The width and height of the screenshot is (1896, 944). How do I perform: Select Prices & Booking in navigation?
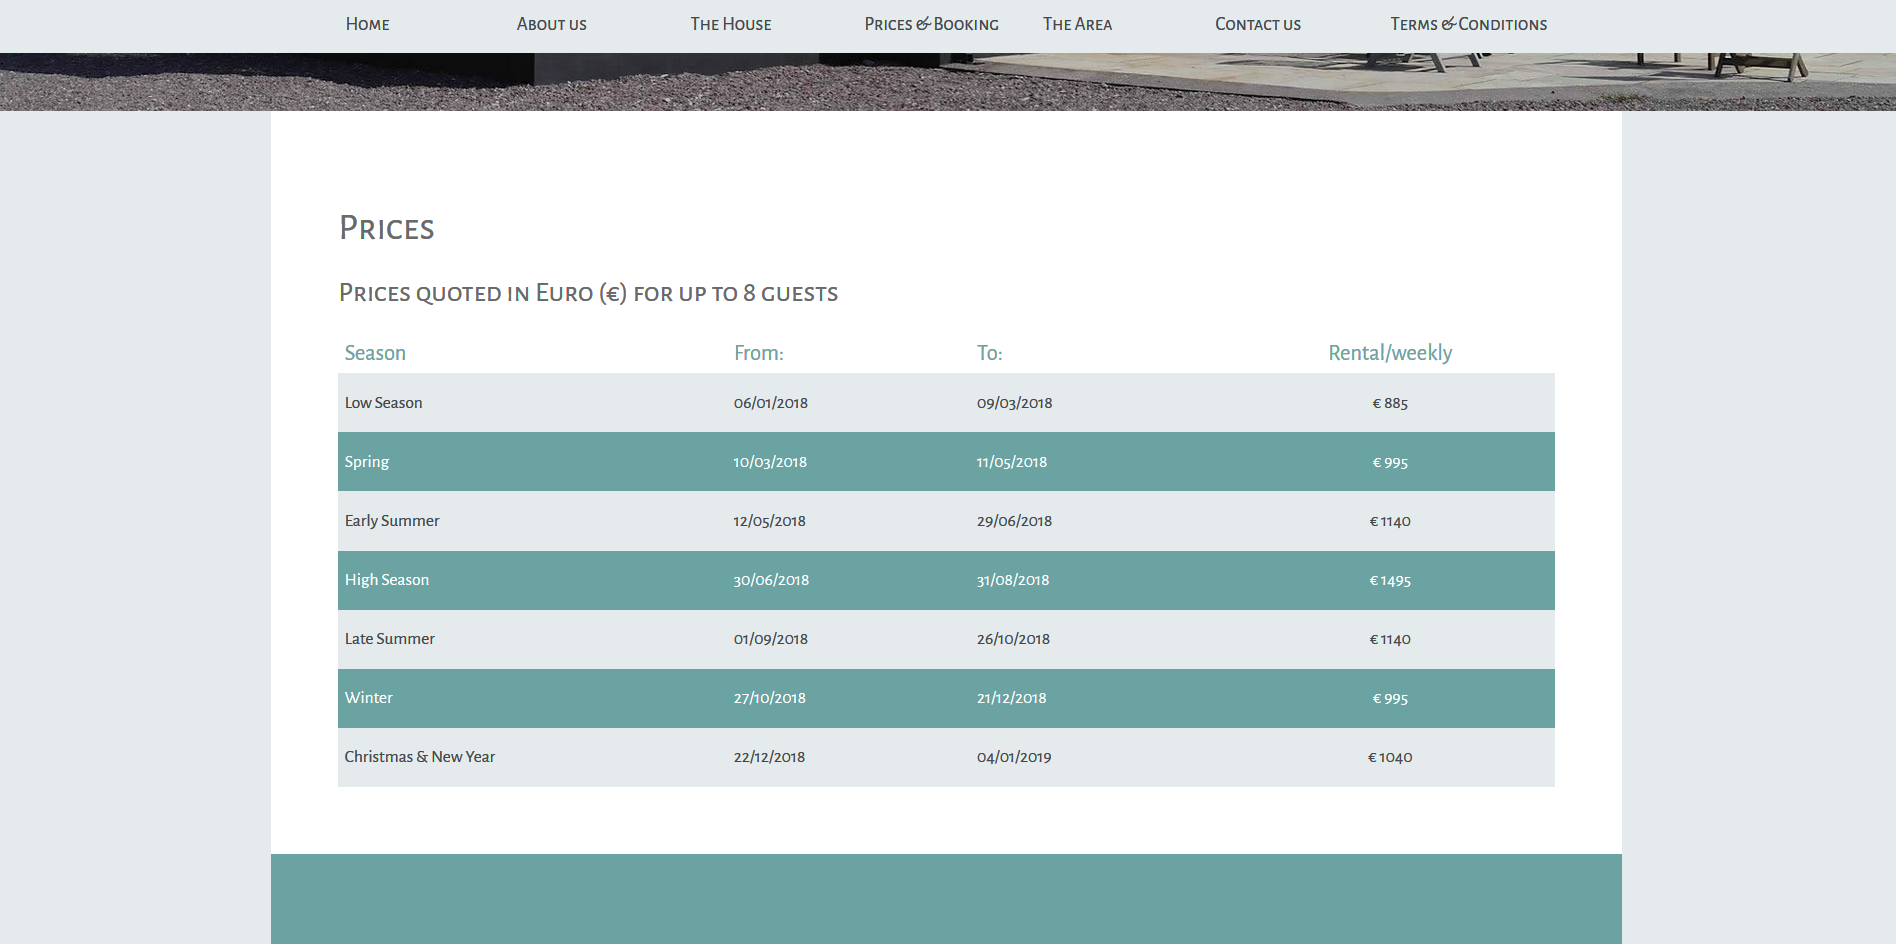pyautogui.click(x=931, y=24)
